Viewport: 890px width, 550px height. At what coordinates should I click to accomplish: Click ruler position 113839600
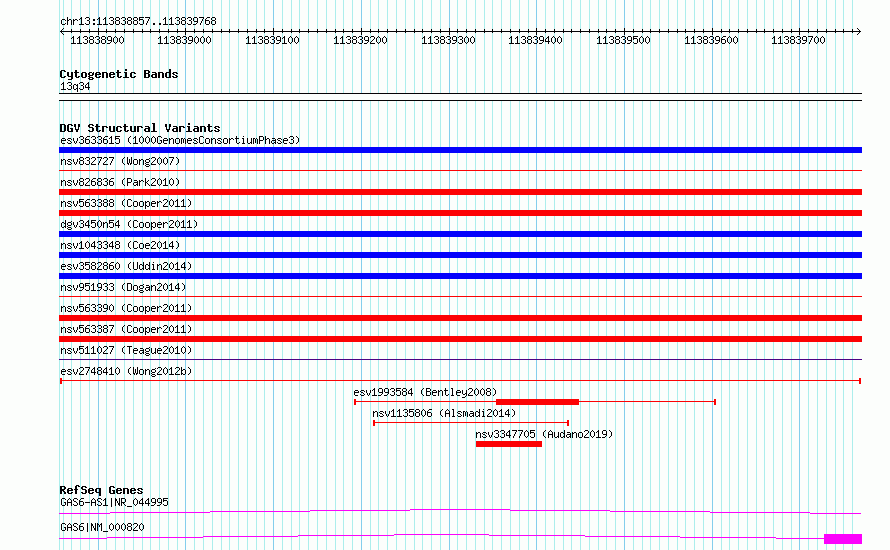[711, 40]
